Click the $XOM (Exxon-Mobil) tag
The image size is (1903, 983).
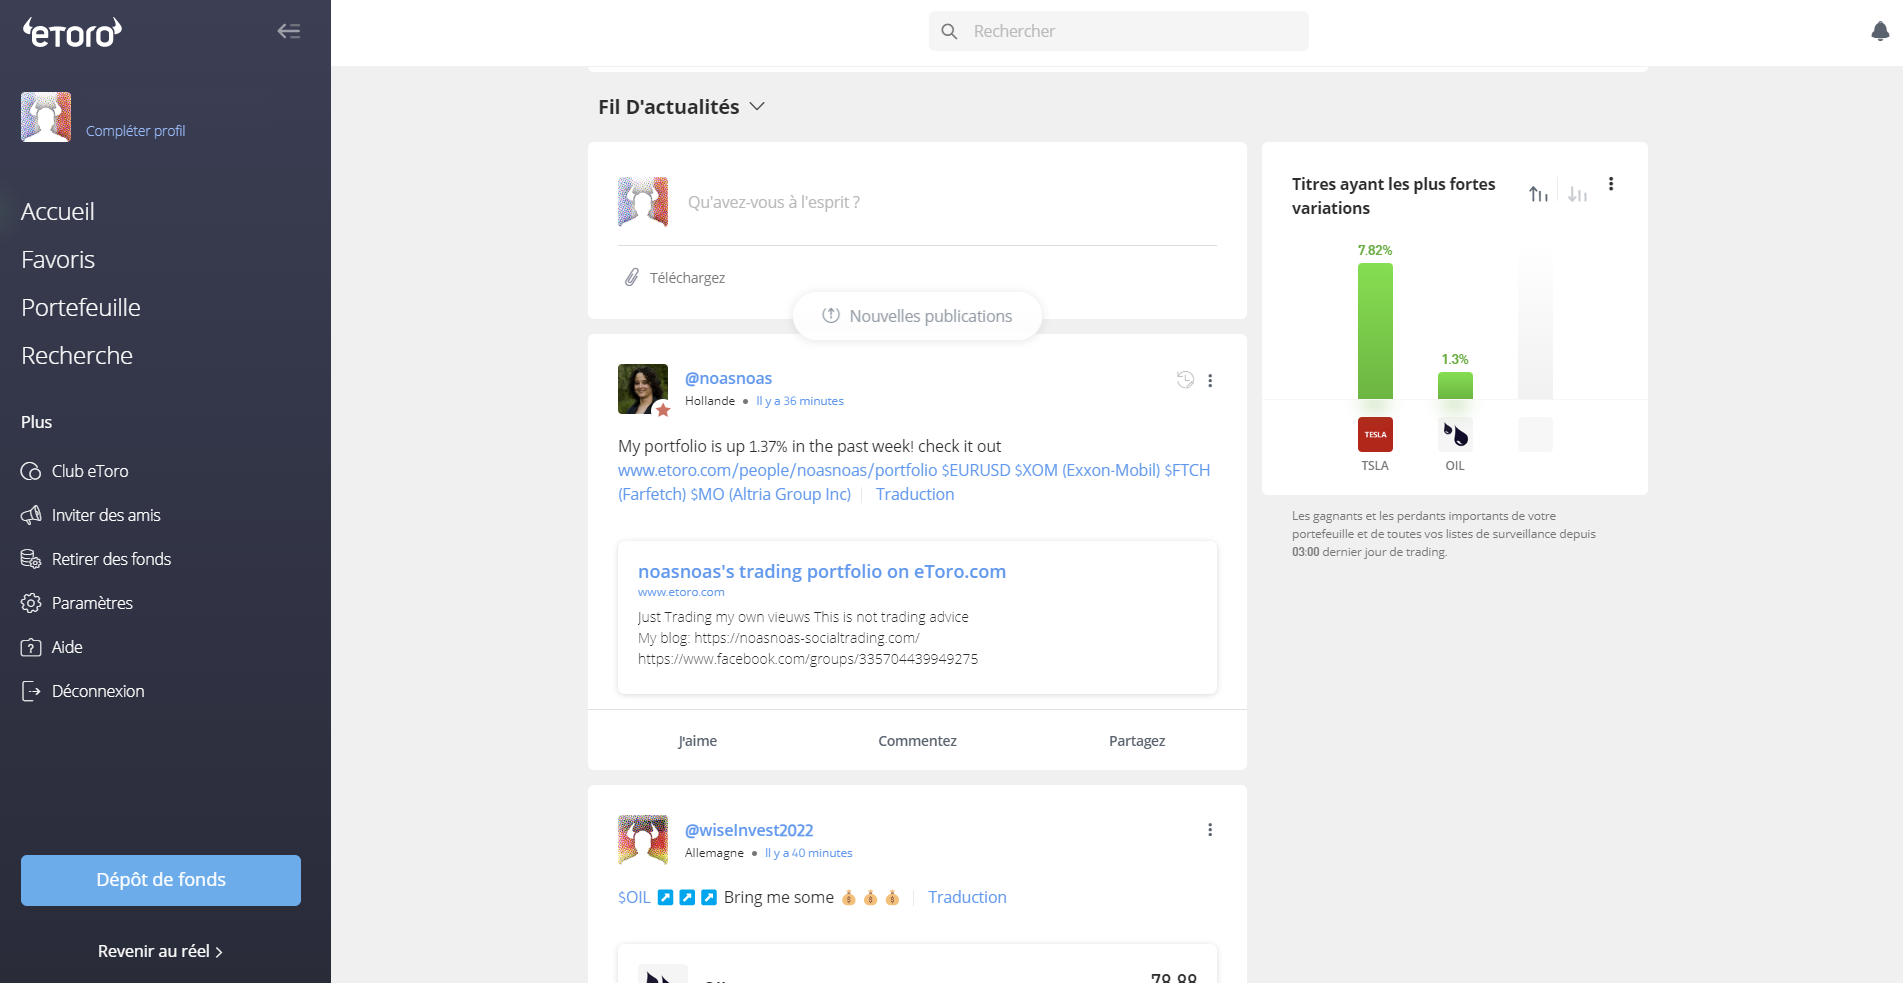tap(1086, 470)
